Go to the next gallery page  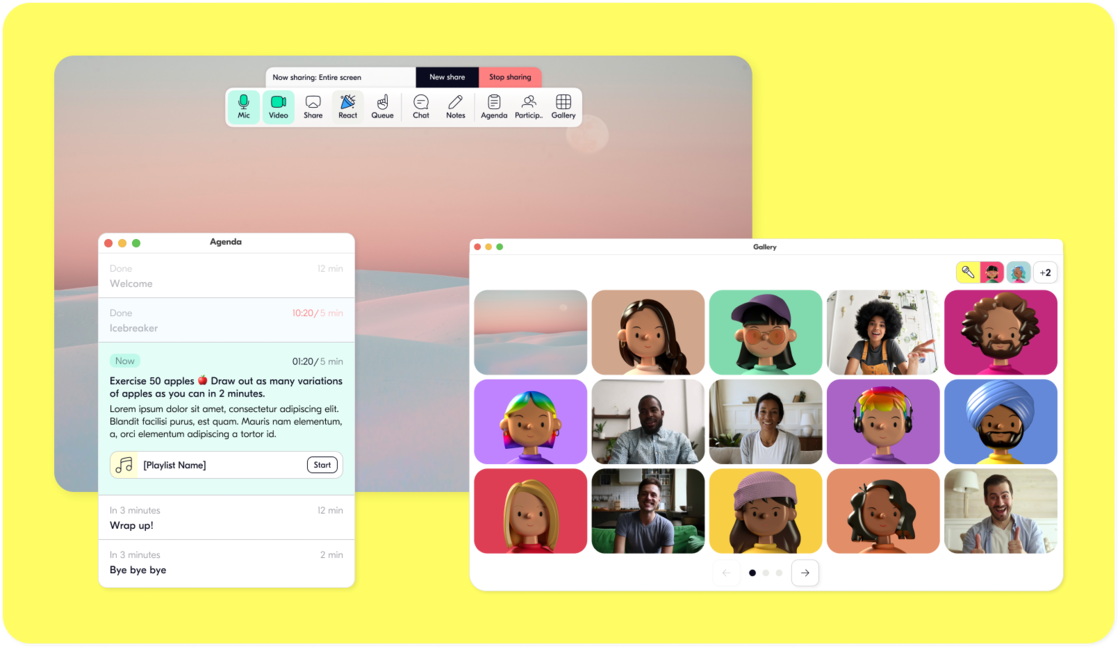805,573
